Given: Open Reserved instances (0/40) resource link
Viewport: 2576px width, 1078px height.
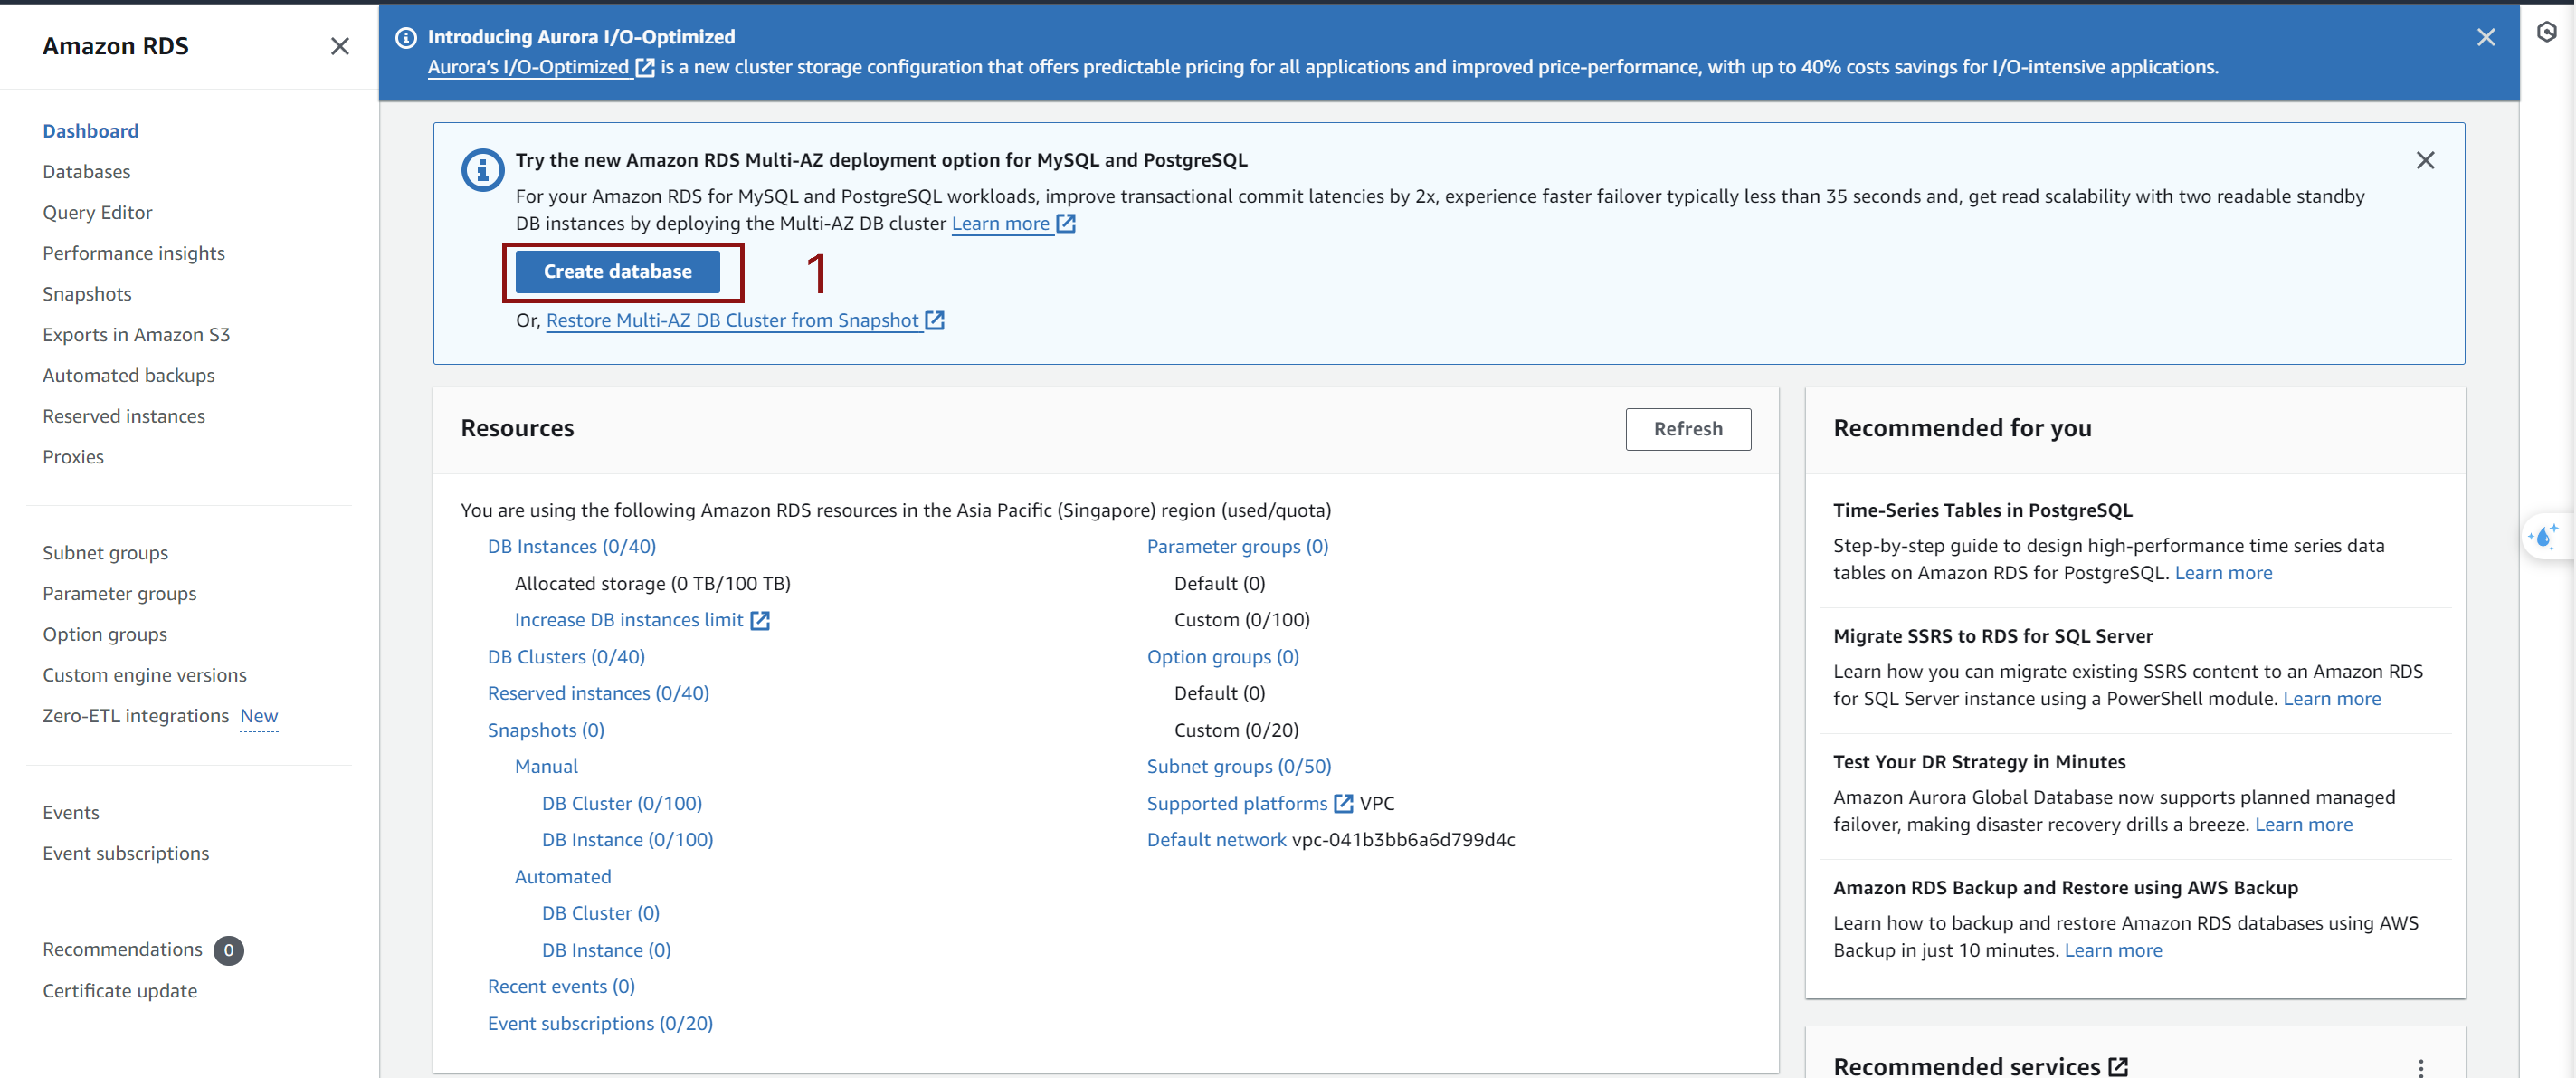Looking at the screenshot, I should [598, 693].
